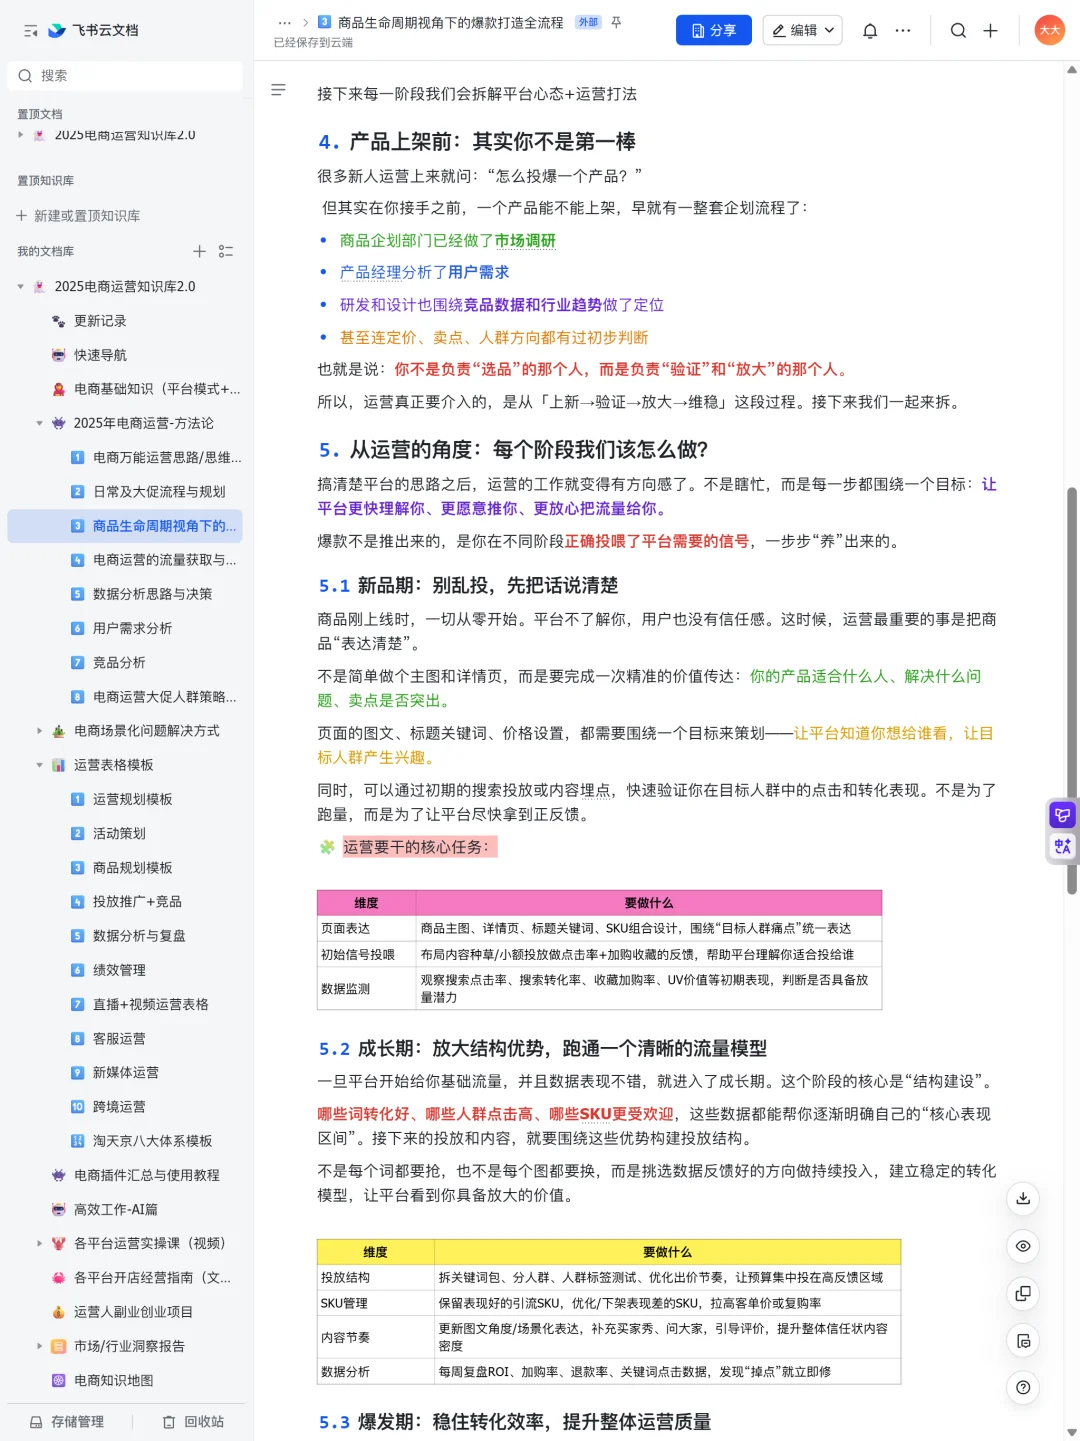Open 新媒体运营 document

click(x=125, y=1073)
